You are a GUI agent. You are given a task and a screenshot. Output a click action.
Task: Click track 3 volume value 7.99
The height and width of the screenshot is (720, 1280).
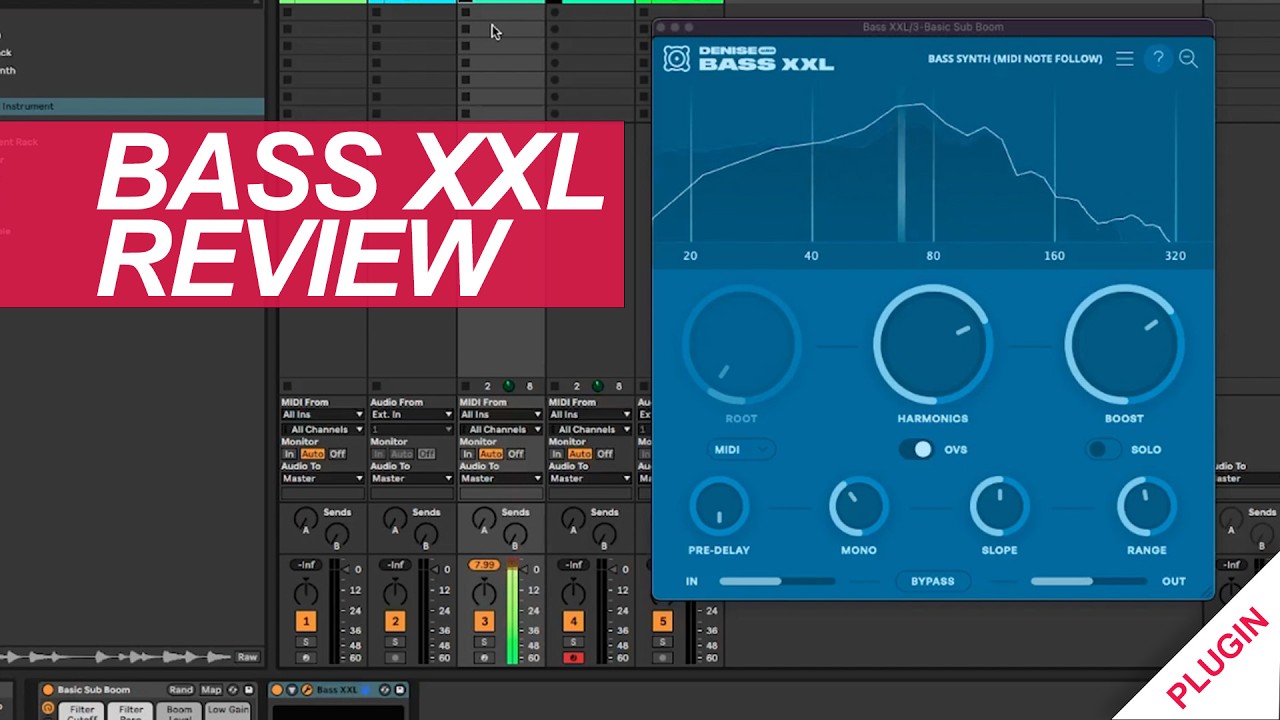coord(484,565)
